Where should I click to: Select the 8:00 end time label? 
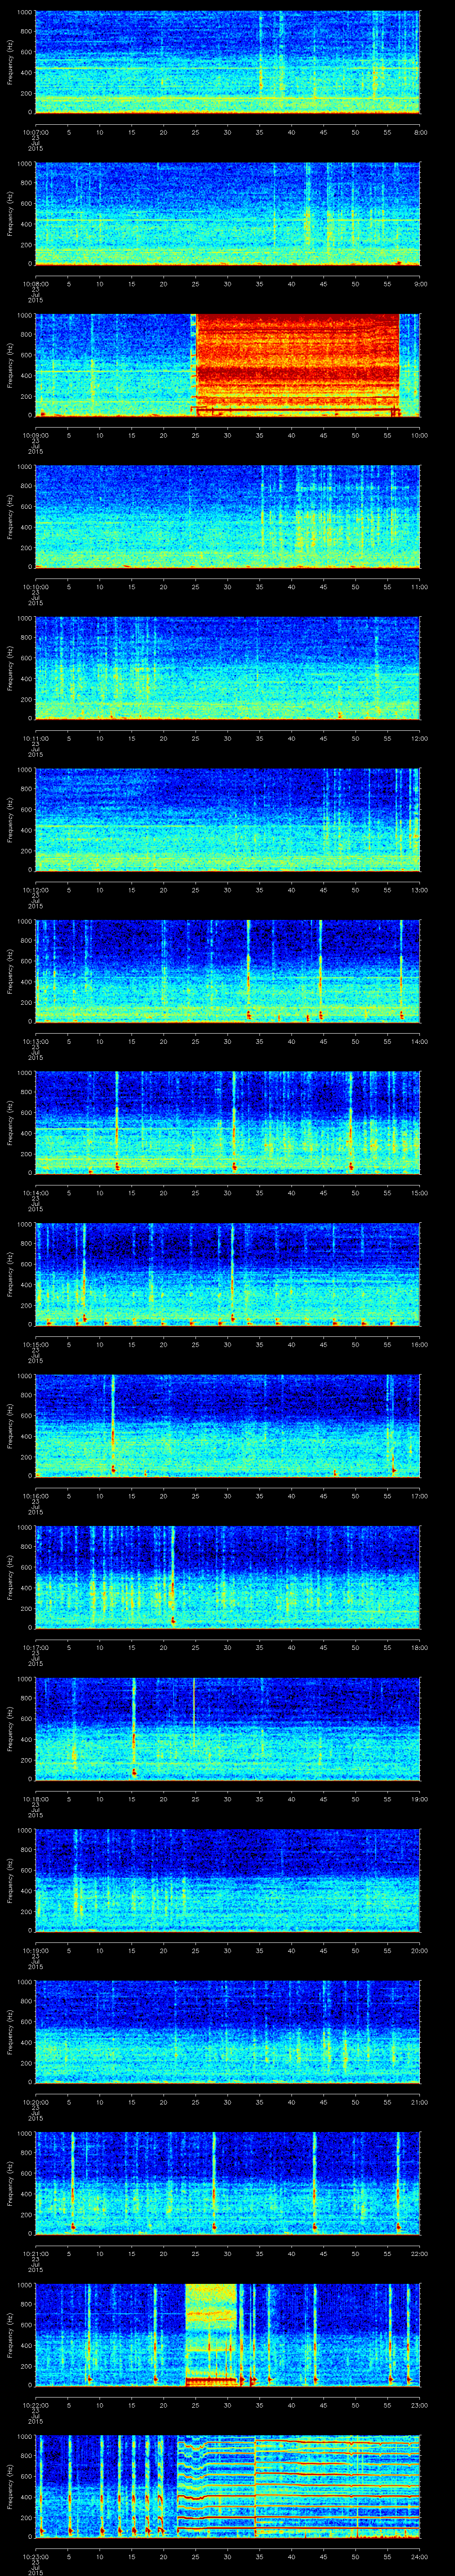[420, 132]
